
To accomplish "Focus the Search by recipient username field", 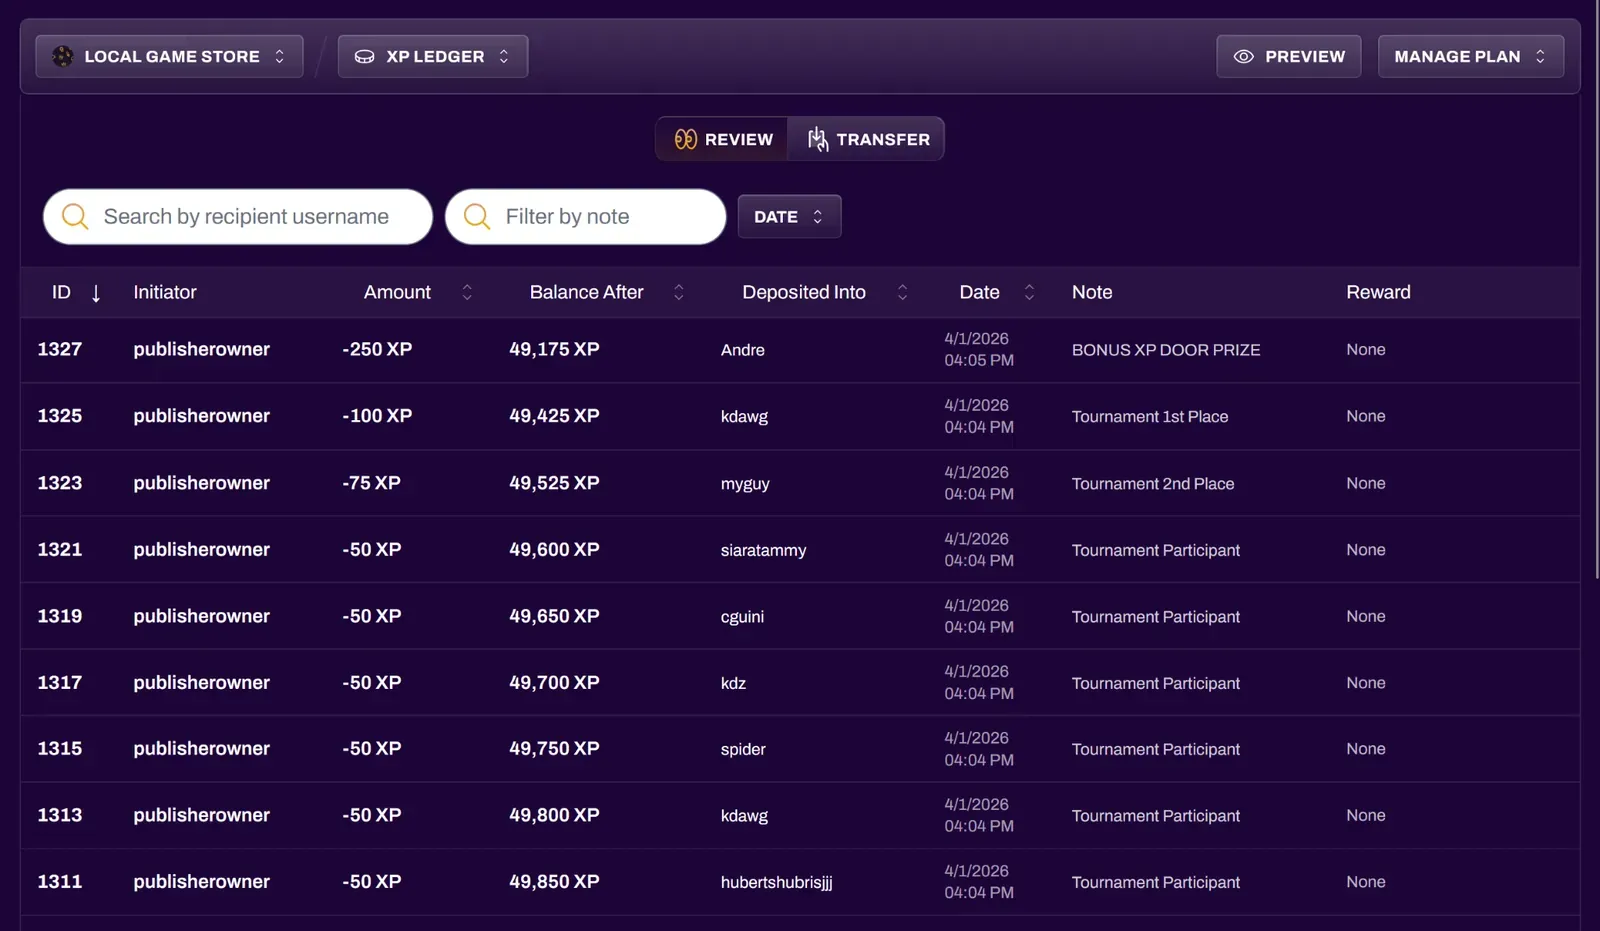I will (x=238, y=216).
